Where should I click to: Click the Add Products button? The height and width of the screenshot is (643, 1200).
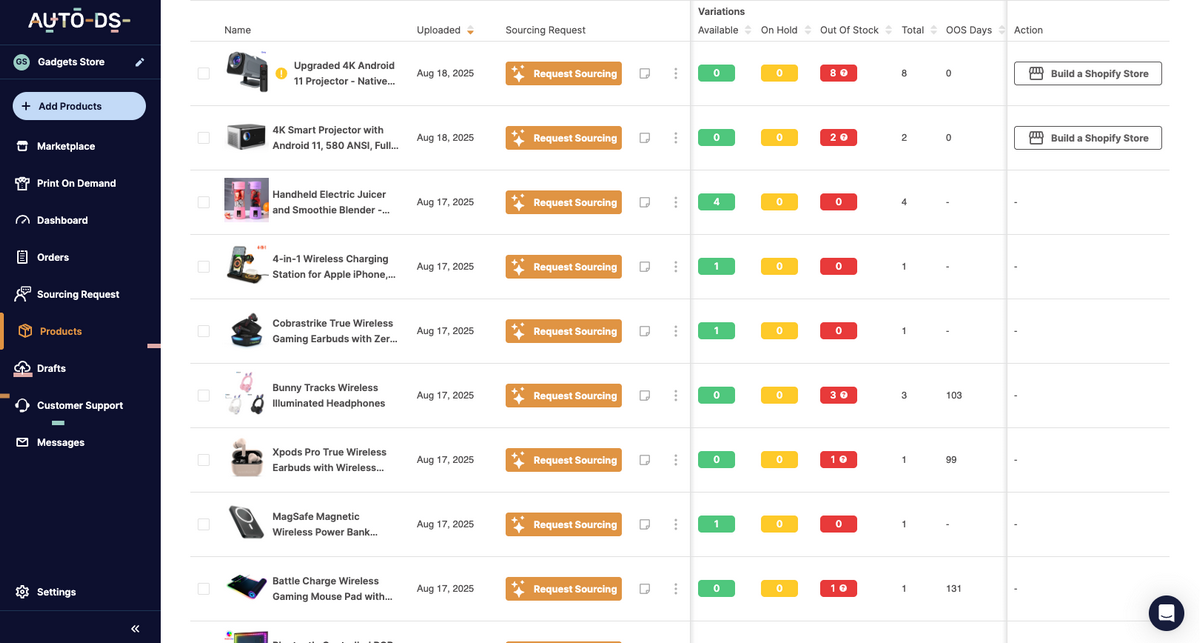pyautogui.click(x=78, y=106)
